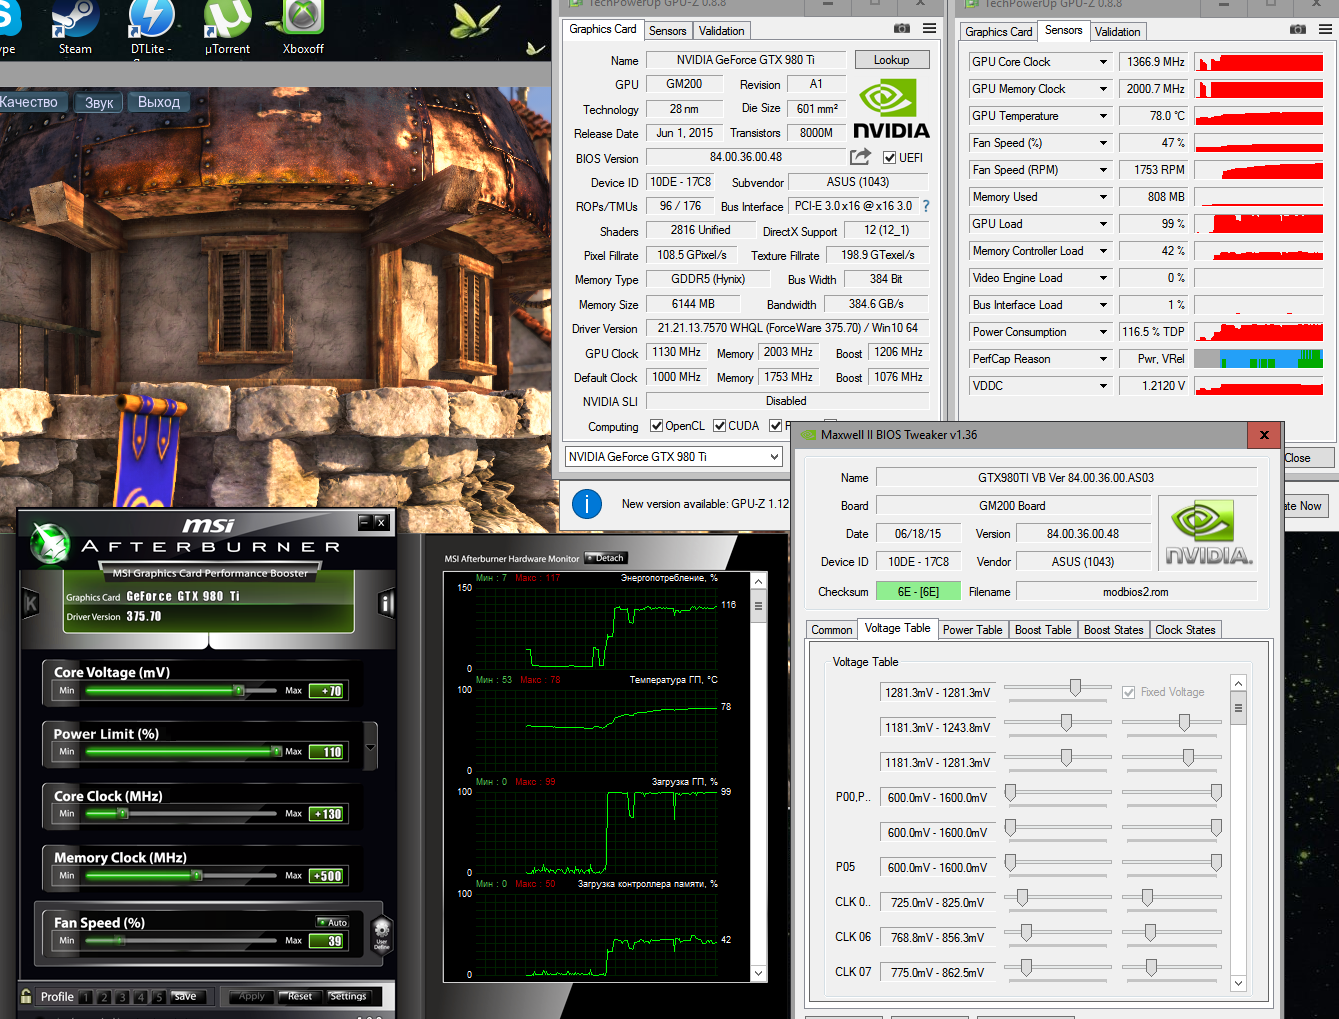Toggle the UEFI checkbox in GPU-Z
1339x1019 pixels.
click(889, 158)
